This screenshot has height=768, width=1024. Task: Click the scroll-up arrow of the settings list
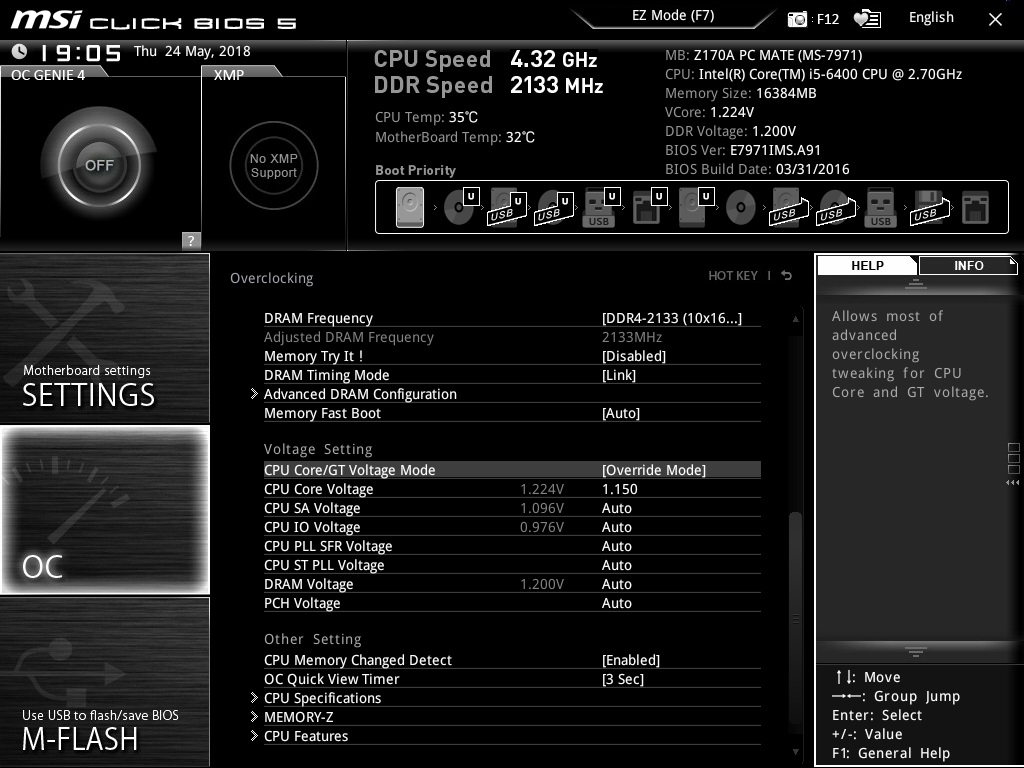pyautogui.click(x=795, y=319)
